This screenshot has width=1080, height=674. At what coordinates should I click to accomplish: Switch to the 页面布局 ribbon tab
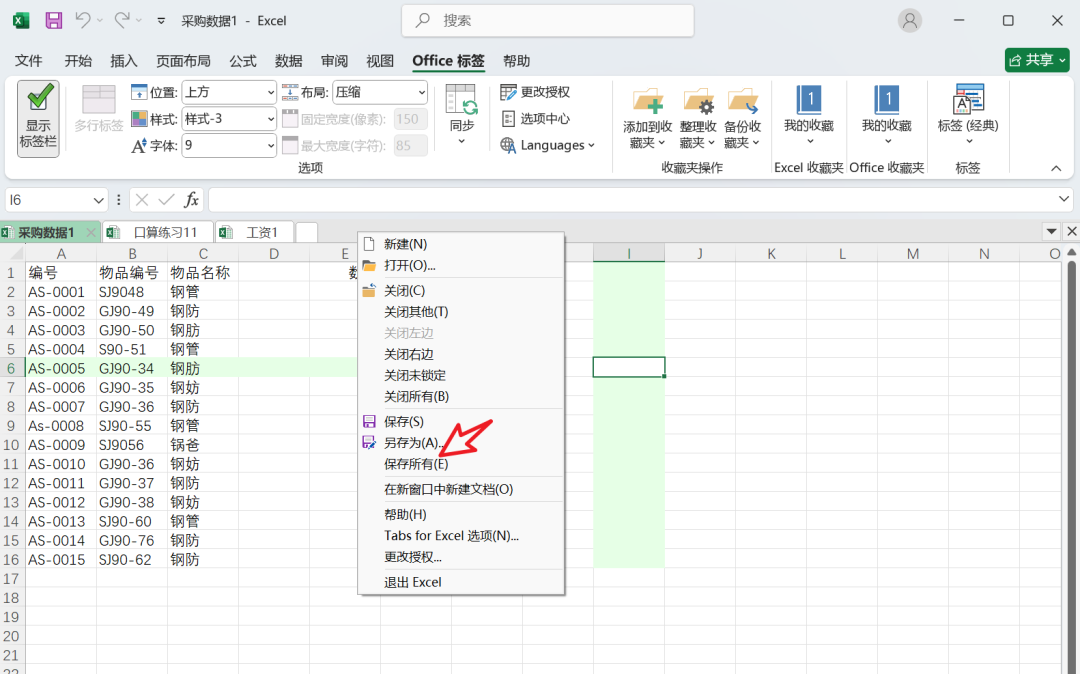pyautogui.click(x=183, y=61)
